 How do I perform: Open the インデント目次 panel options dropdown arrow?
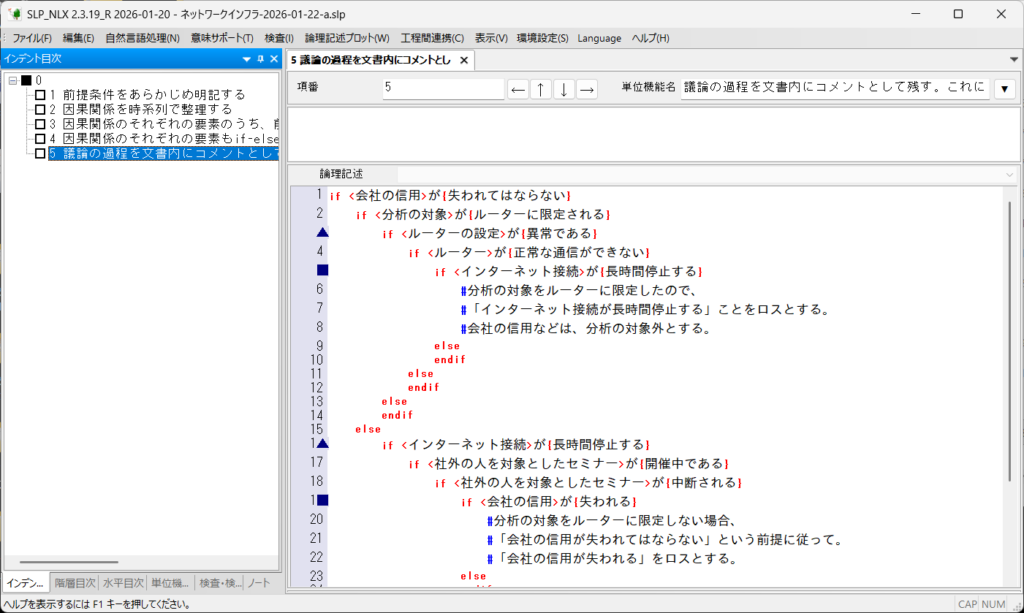246,59
